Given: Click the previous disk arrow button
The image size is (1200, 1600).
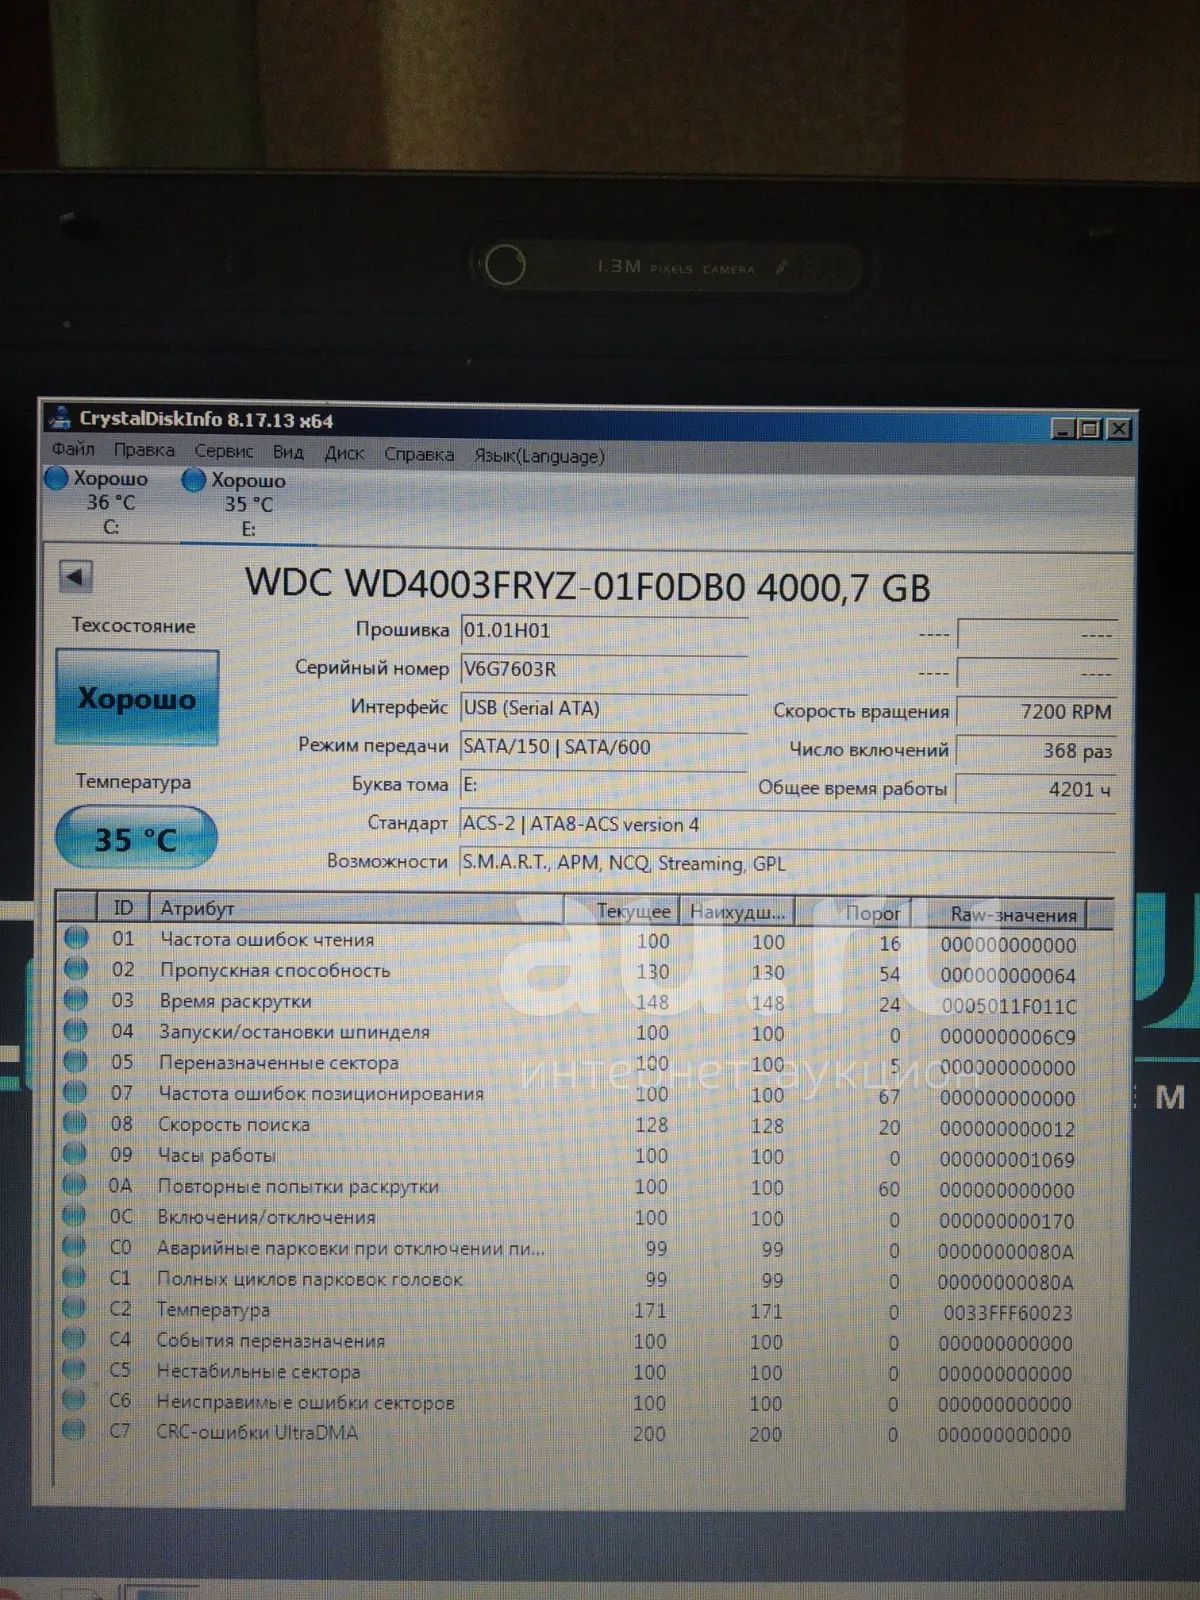Looking at the screenshot, I should pos(76,576).
